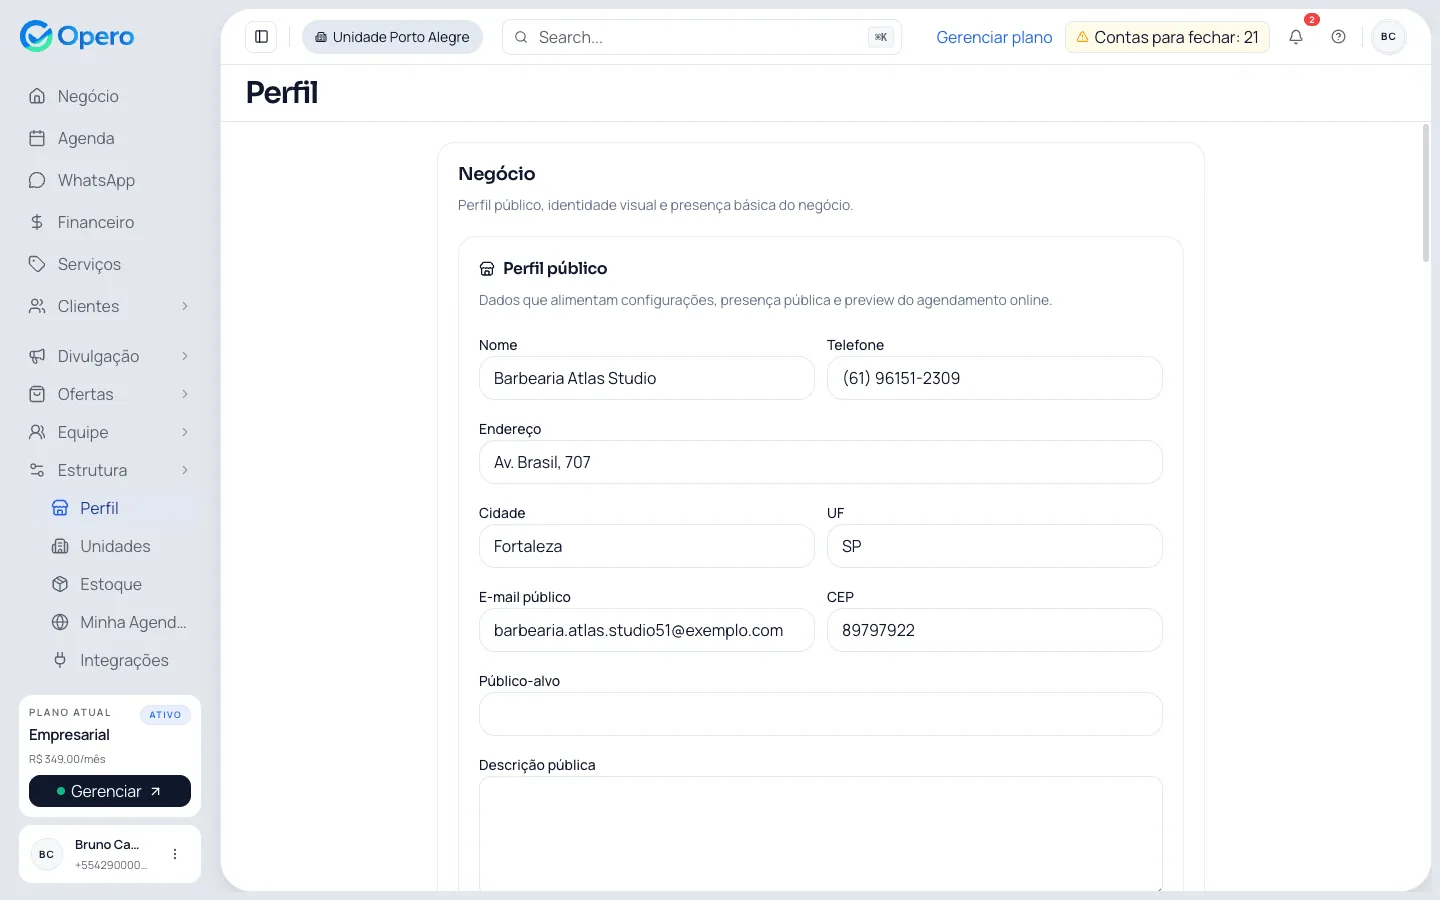The image size is (1440, 900).
Task: Click the search magnifier icon
Action: (521, 37)
